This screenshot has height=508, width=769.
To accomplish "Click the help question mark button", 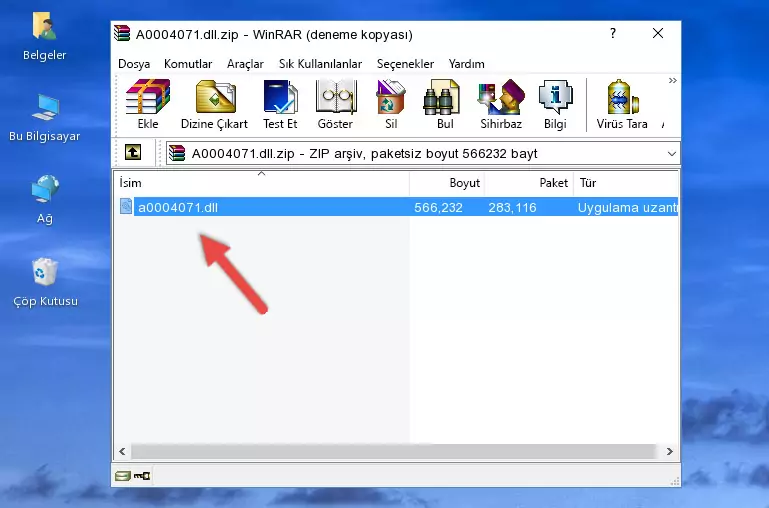I will 613,33.
